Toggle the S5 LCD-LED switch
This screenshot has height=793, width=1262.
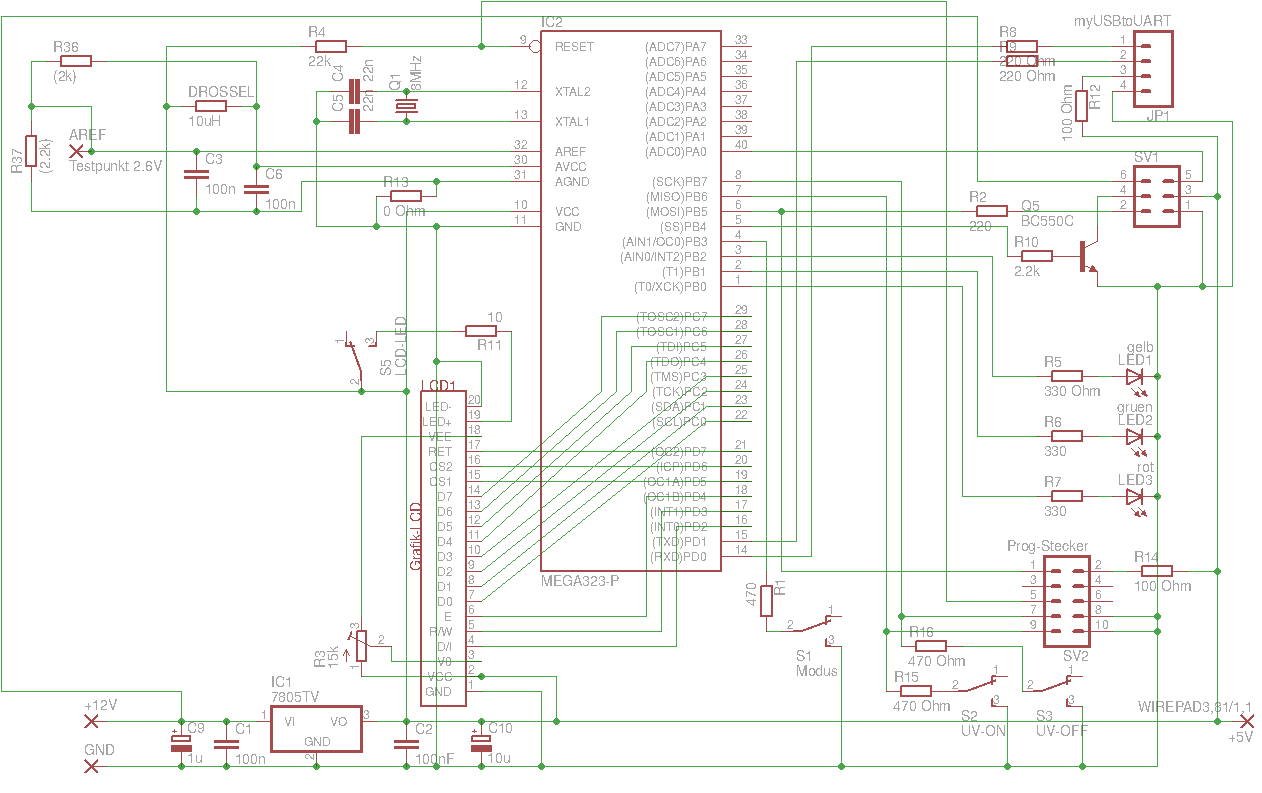point(355,360)
